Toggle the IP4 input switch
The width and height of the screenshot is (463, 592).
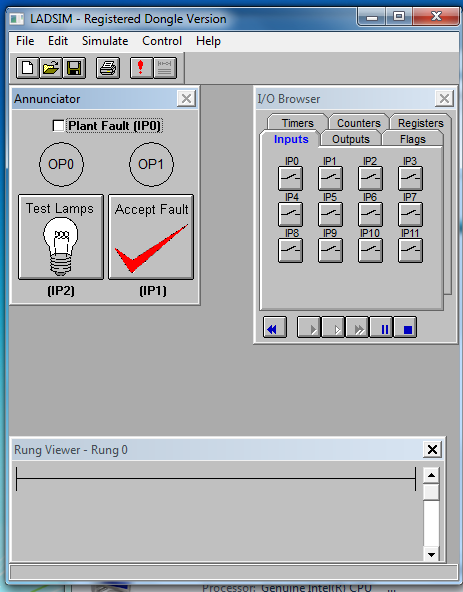pos(290,214)
